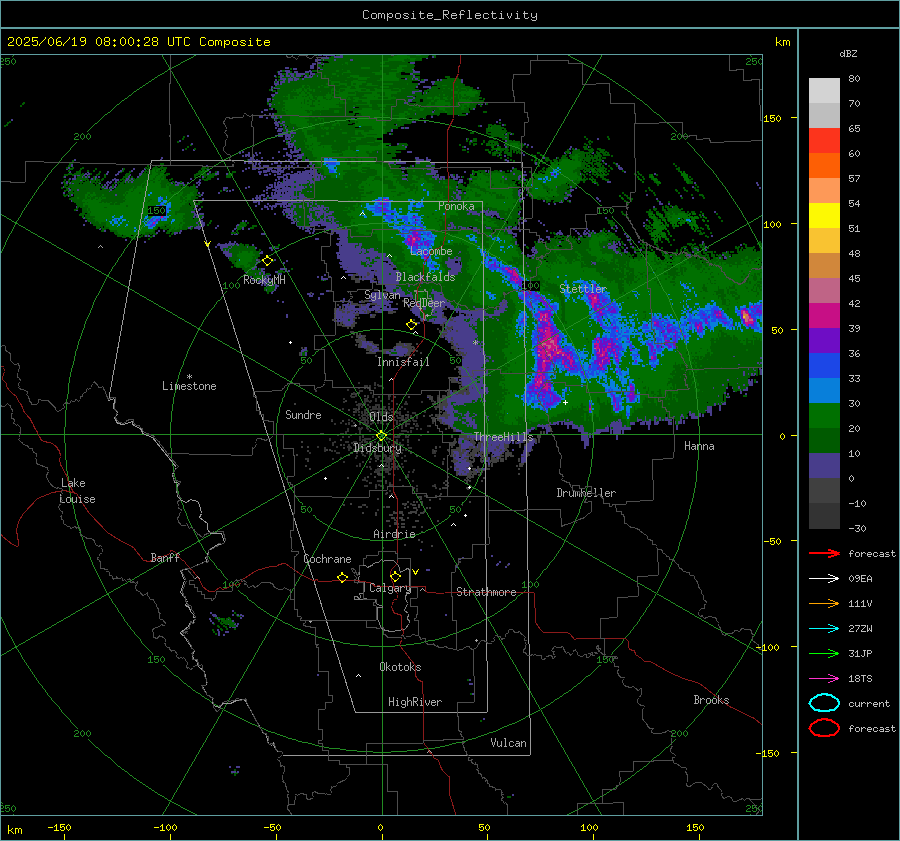The height and width of the screenshot is (841, 900).
Task: Click the -150 tick on bottom km axis
Action: click(x=59, y=827)
